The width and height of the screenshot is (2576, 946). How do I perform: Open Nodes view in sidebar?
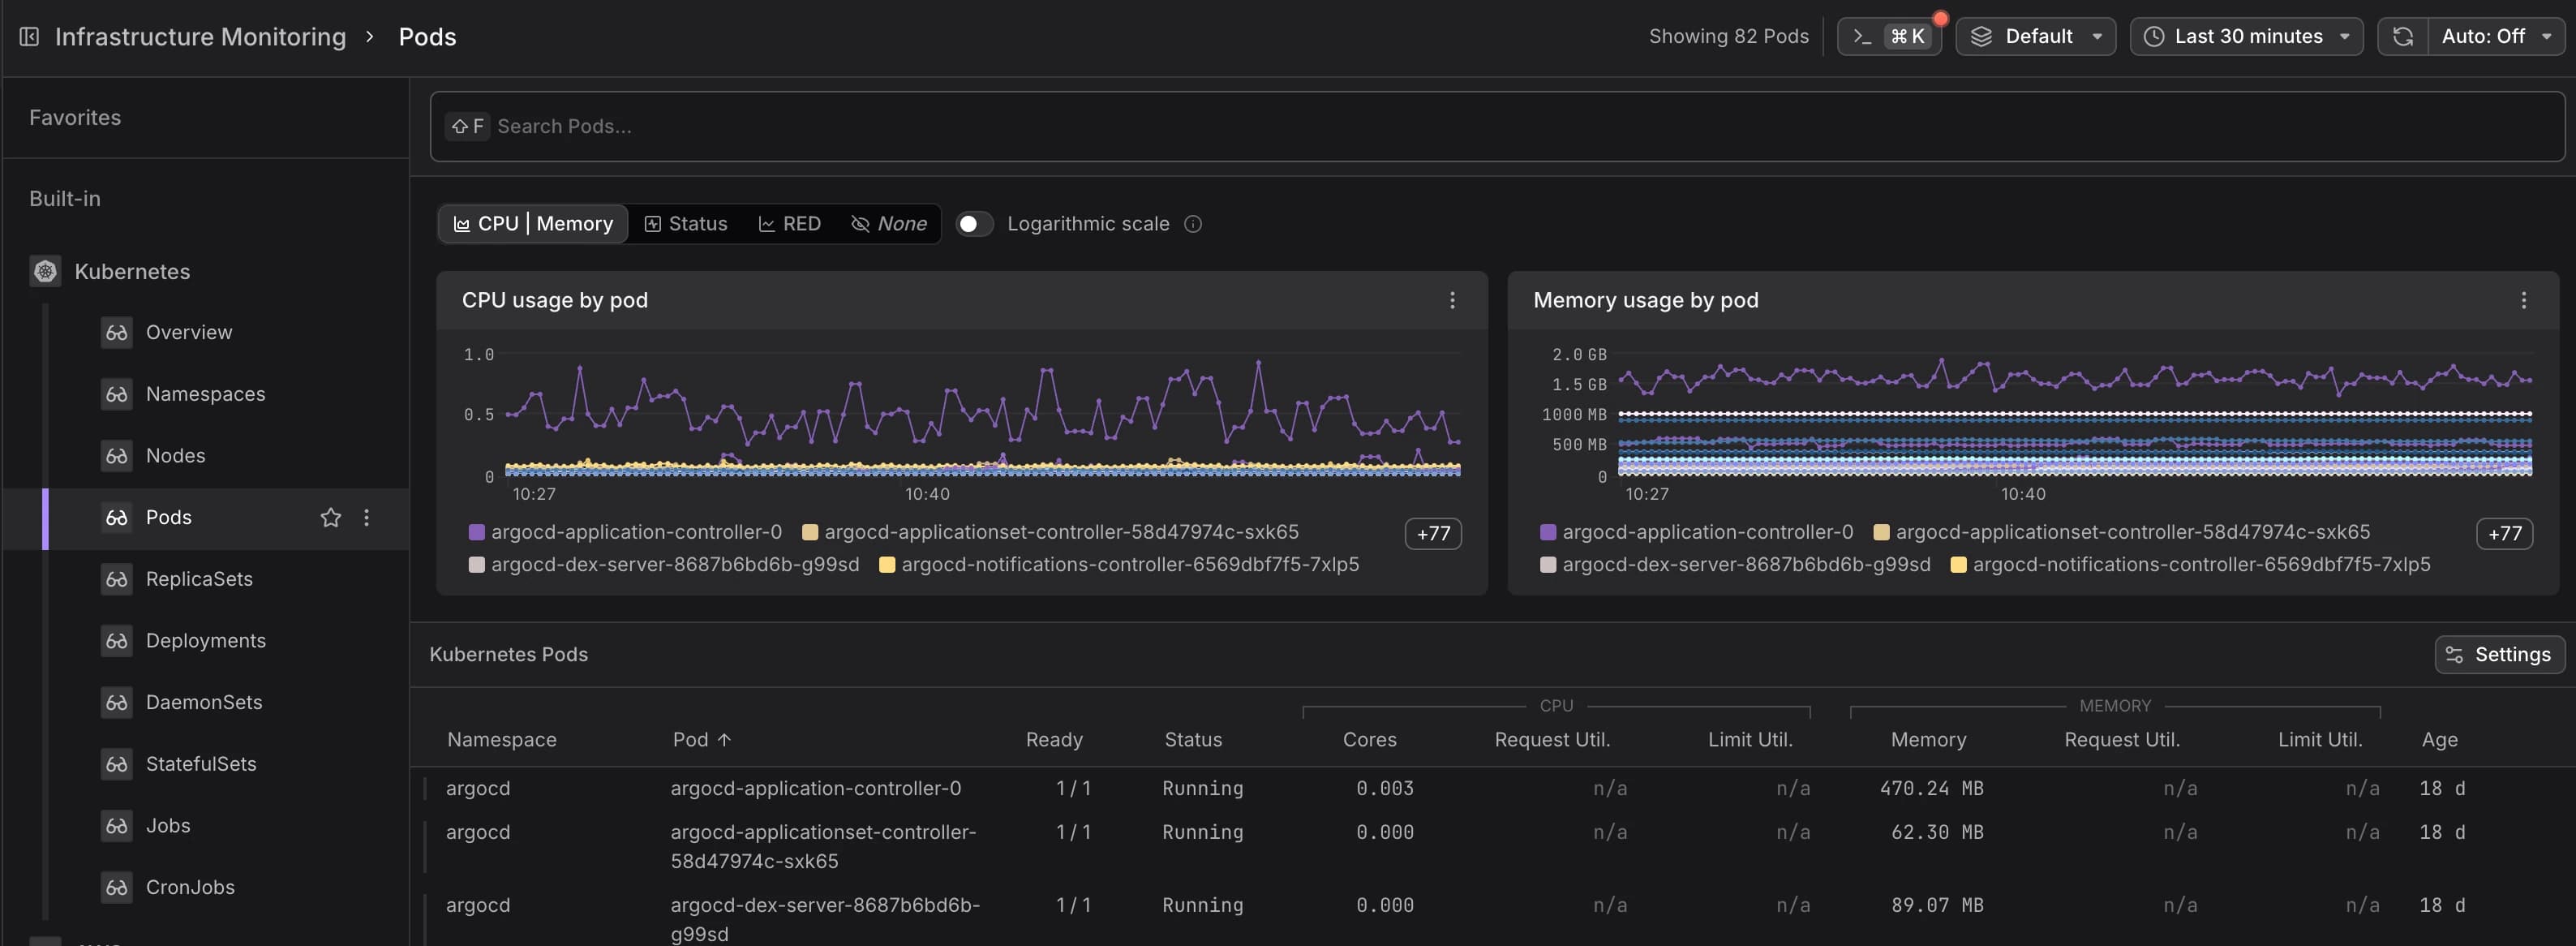click(x=176, y=456)
